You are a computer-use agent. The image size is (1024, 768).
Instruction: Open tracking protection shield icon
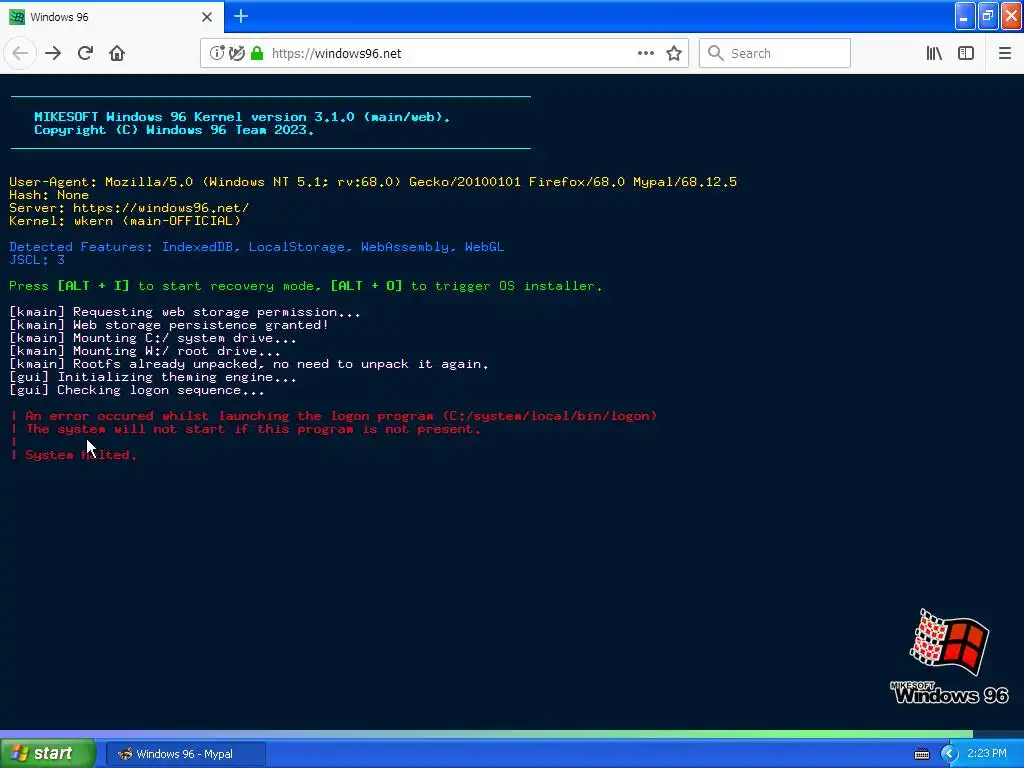coord(237,53)
